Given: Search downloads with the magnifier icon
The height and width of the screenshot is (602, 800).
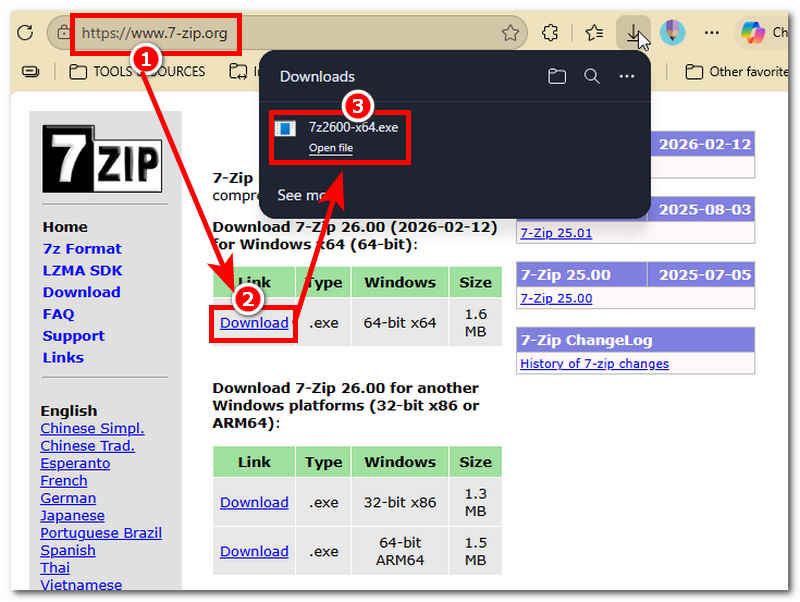Looking at the screenshot, I should point(591,75).
